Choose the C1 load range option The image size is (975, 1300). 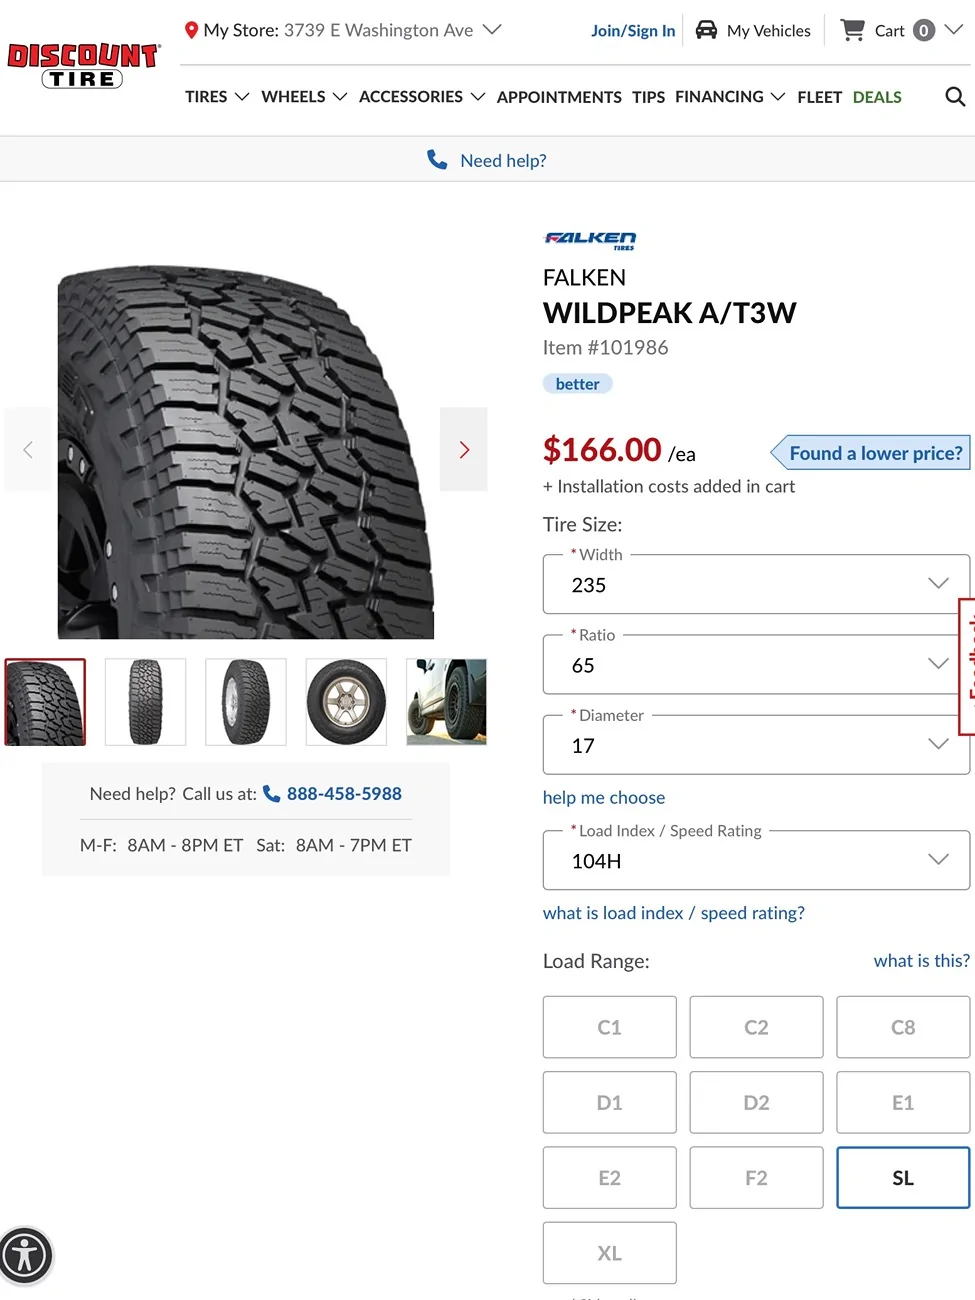[609, 1027]
